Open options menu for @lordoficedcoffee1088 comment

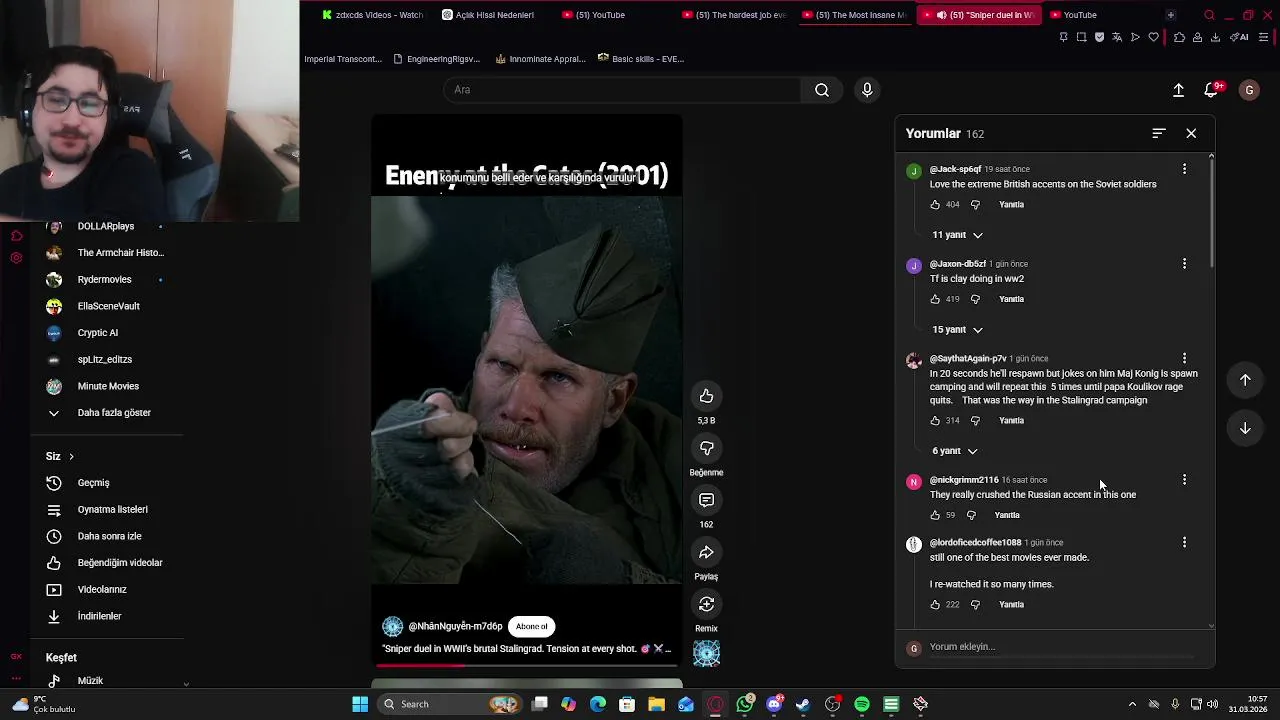point(1184,542)
